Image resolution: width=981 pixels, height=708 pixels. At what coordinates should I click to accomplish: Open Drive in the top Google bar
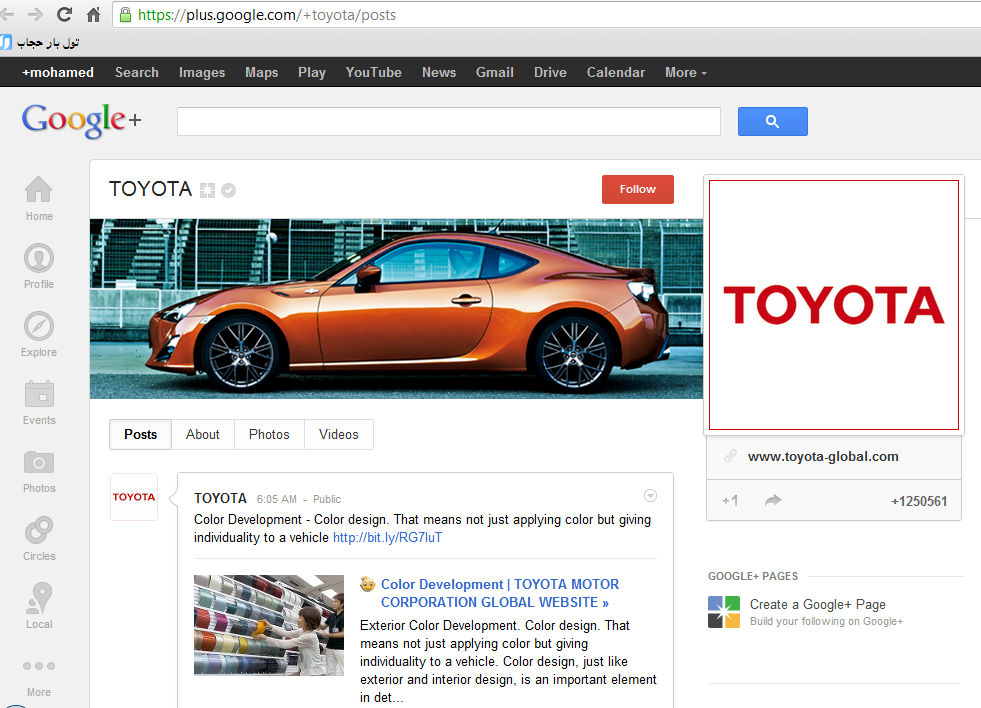pos(550,73)
